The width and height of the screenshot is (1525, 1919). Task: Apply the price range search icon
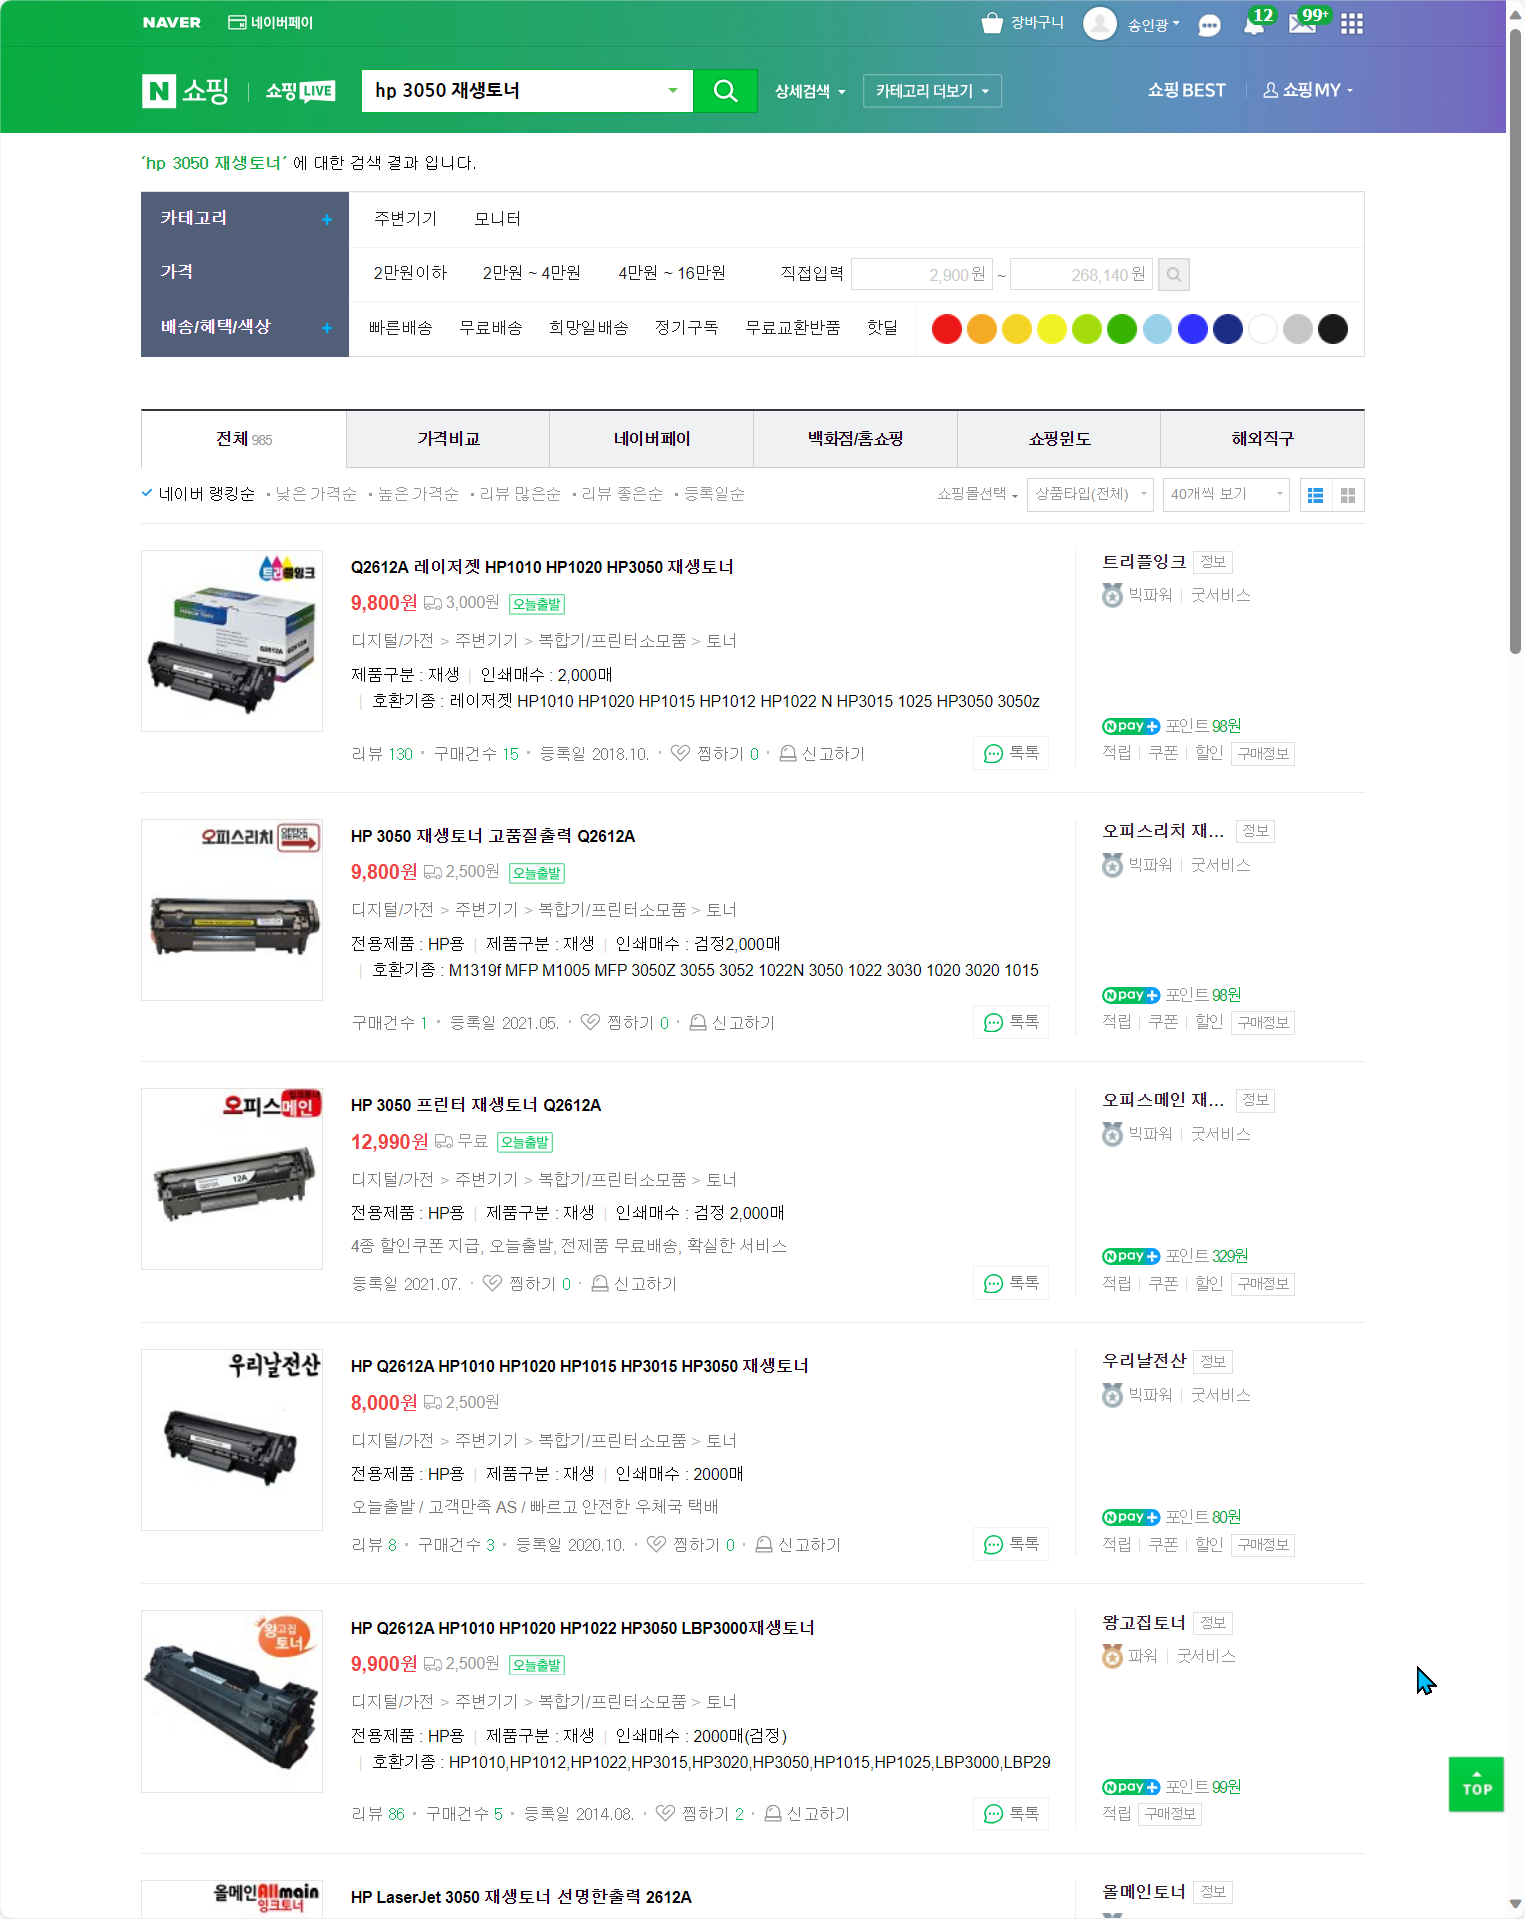1174,274
